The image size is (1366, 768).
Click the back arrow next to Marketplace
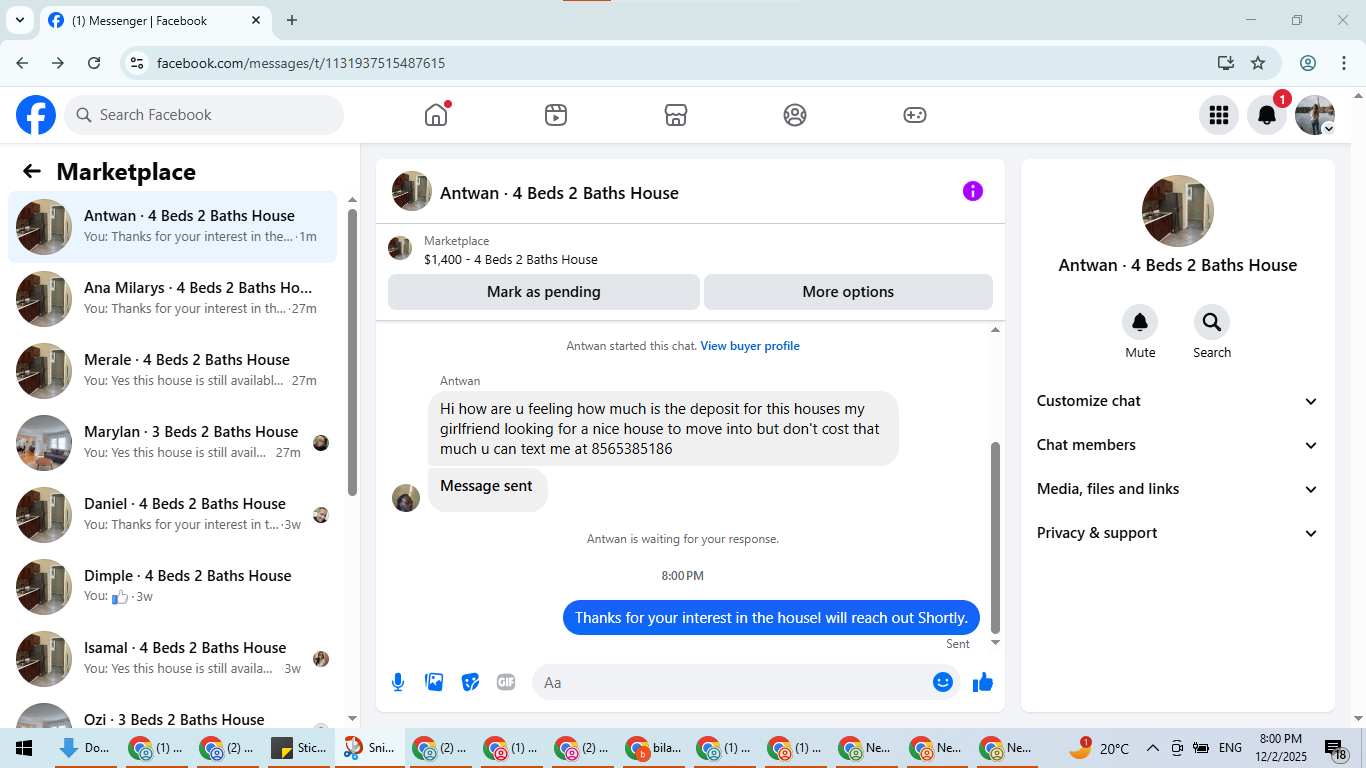click(32, 171)
